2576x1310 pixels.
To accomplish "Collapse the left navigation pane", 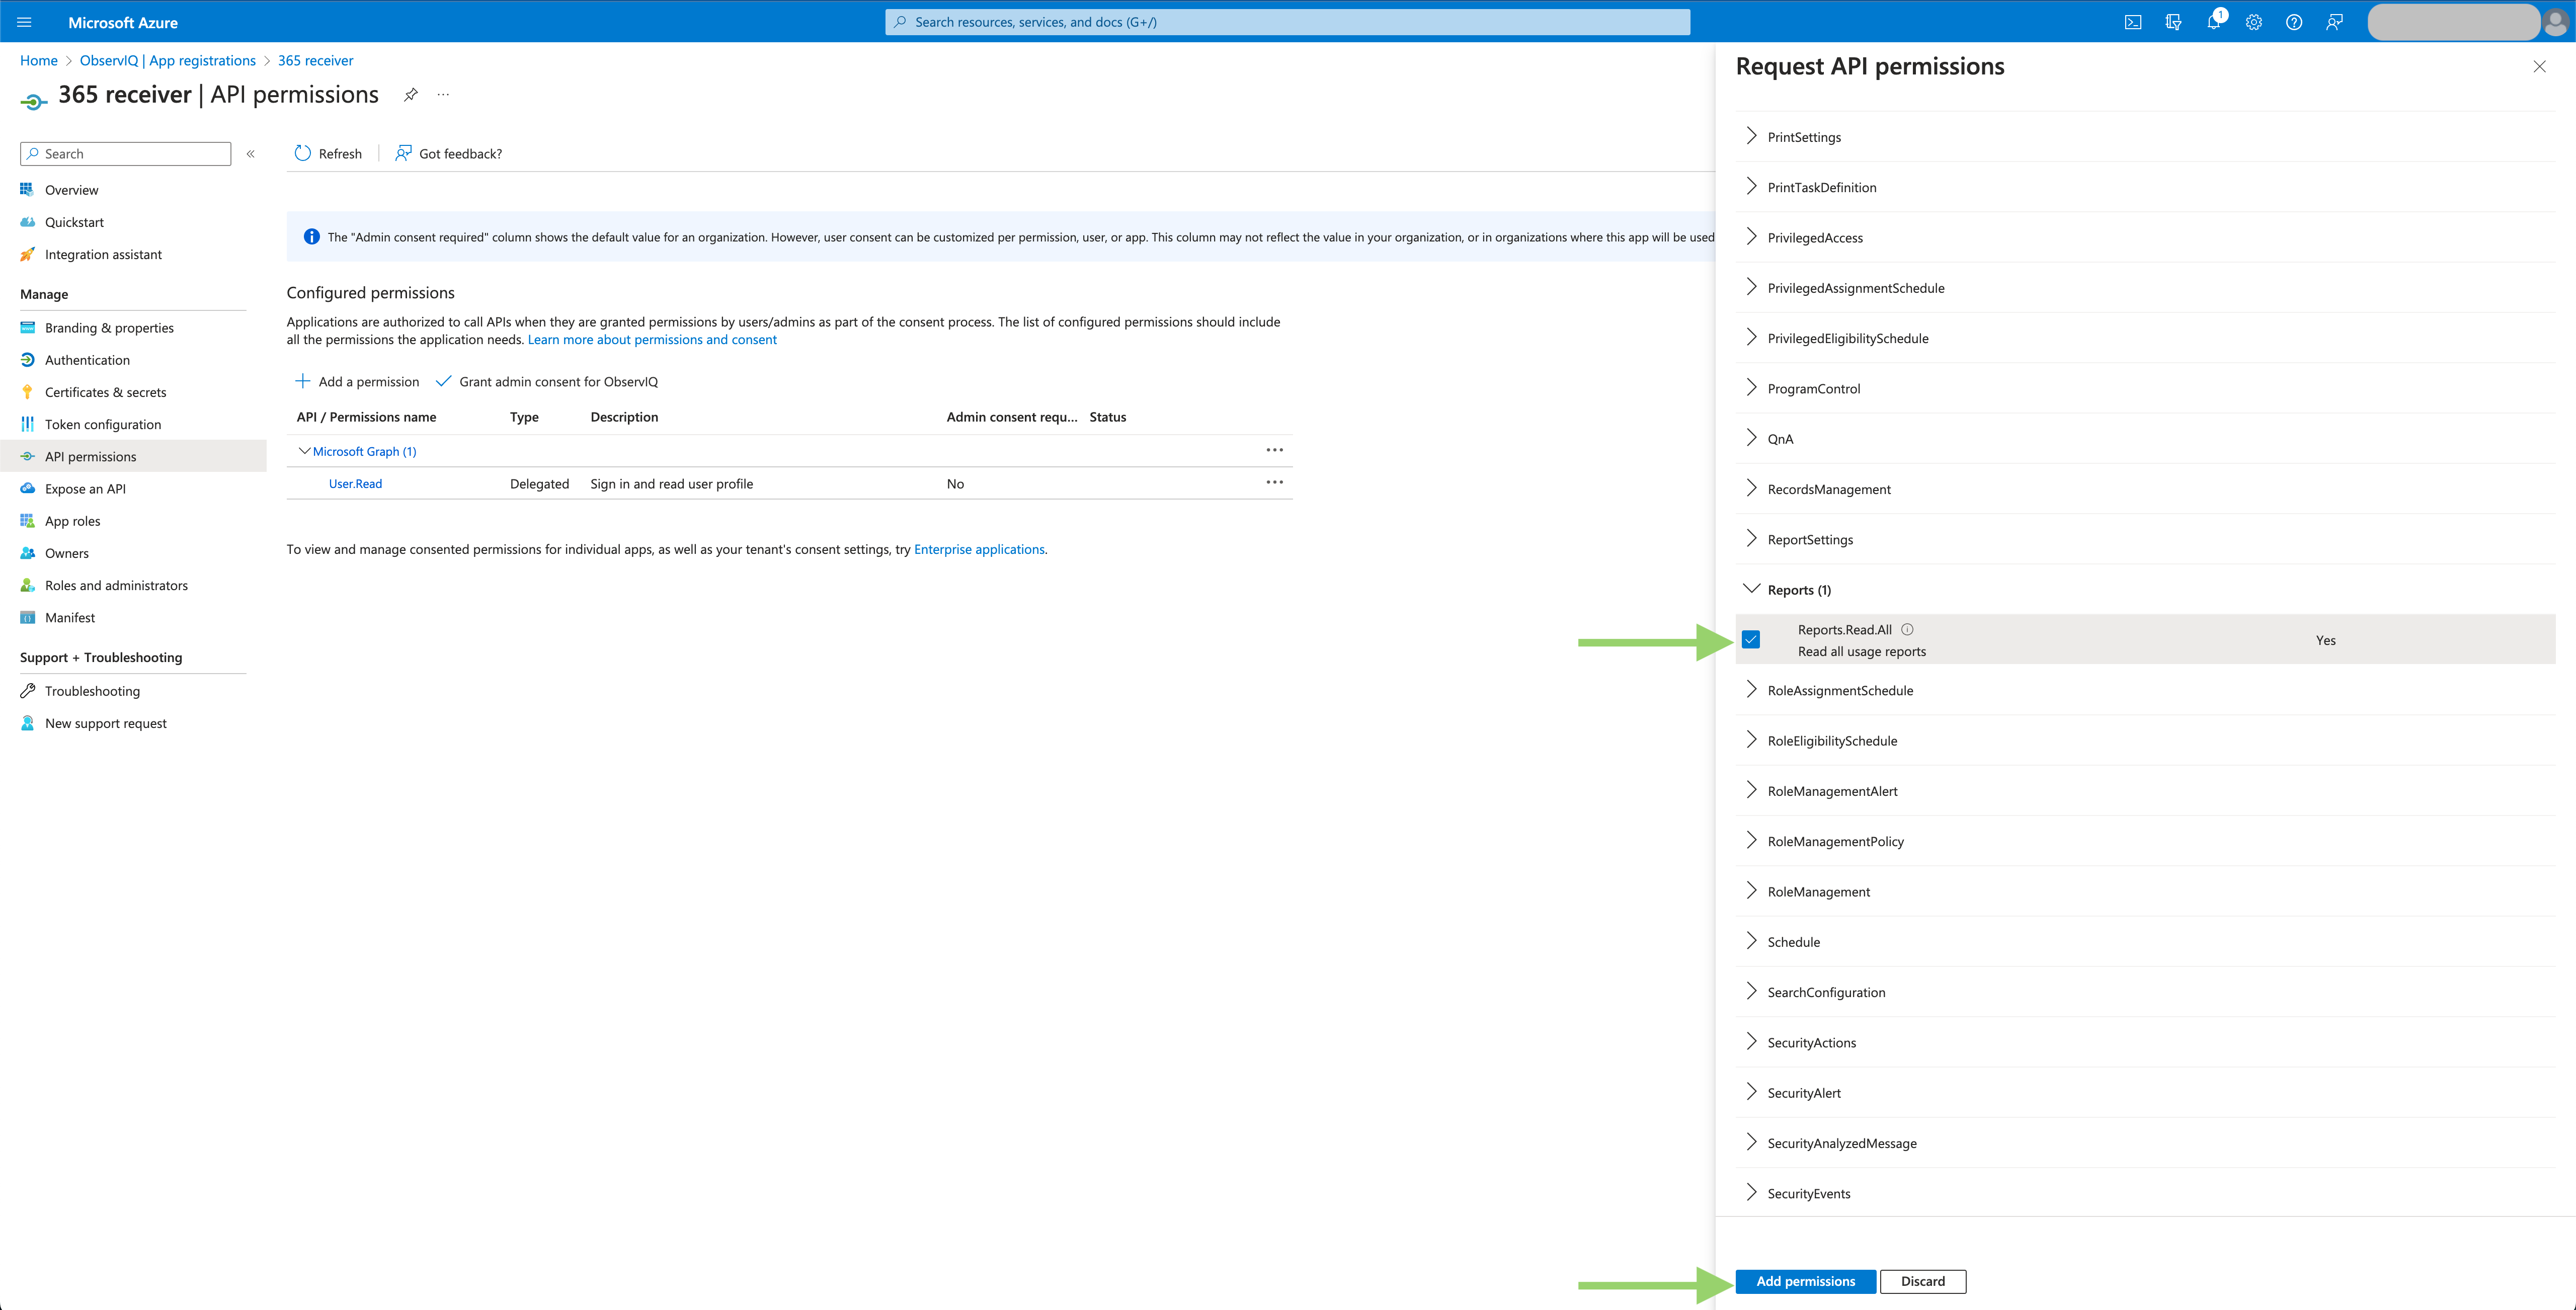I will point(251,154).
